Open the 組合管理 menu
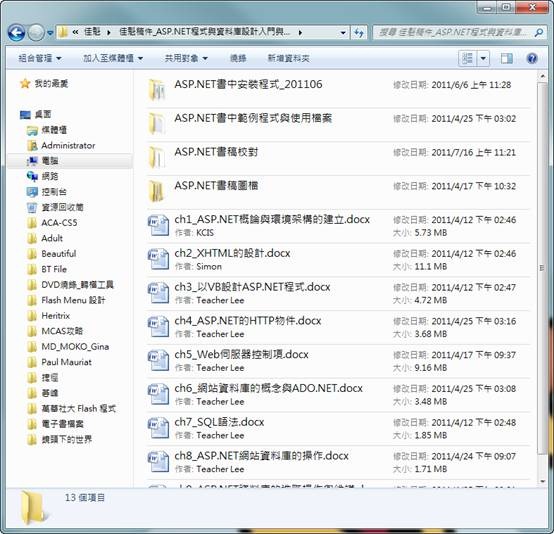The height and width of the screenshot is (534, 554). (x=40, y=58)
